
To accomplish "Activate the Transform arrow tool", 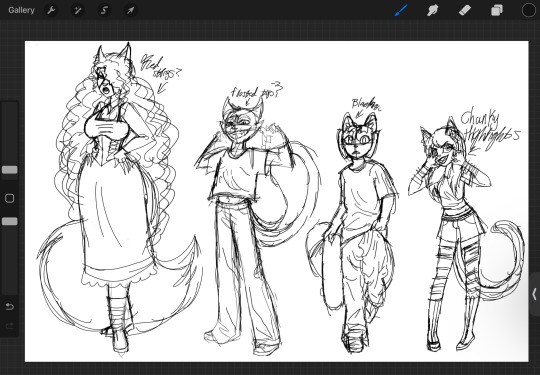I will point(131,10).
